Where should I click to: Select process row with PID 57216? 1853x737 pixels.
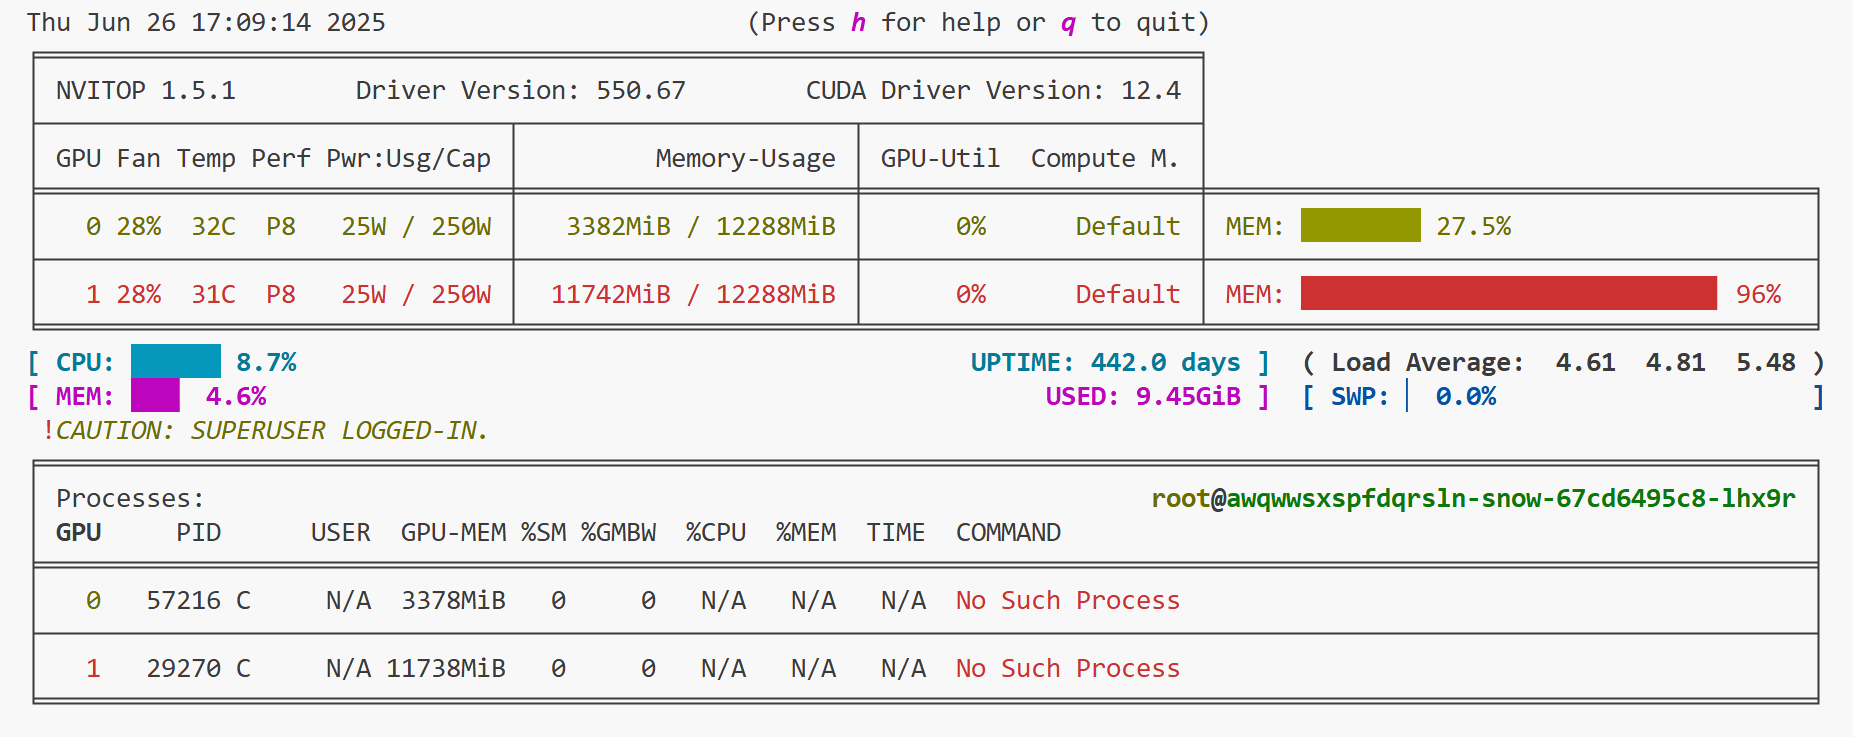click(x=925, y=600)
